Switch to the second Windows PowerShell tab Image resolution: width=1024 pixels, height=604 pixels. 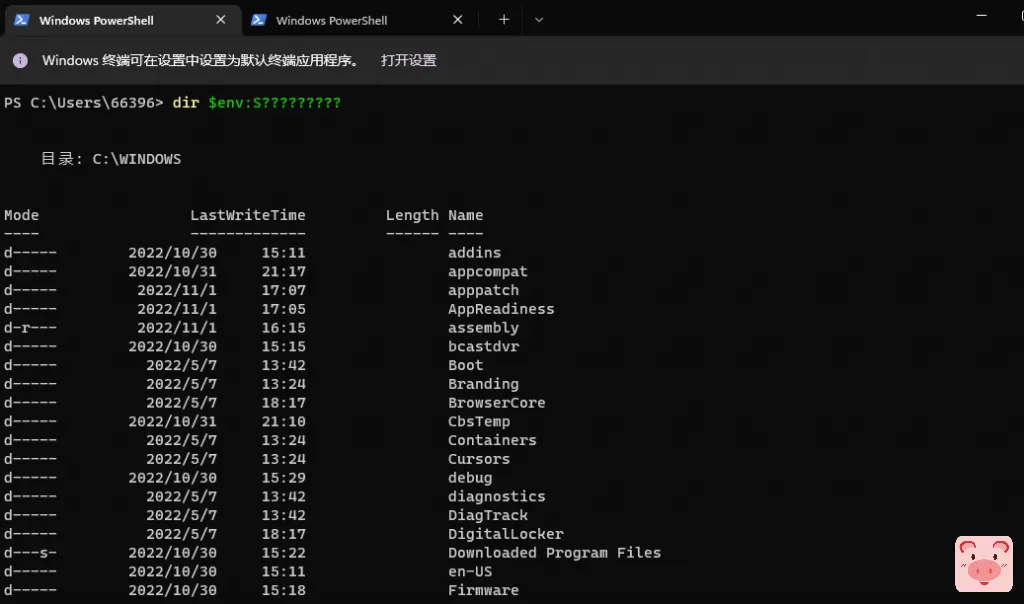331,20
